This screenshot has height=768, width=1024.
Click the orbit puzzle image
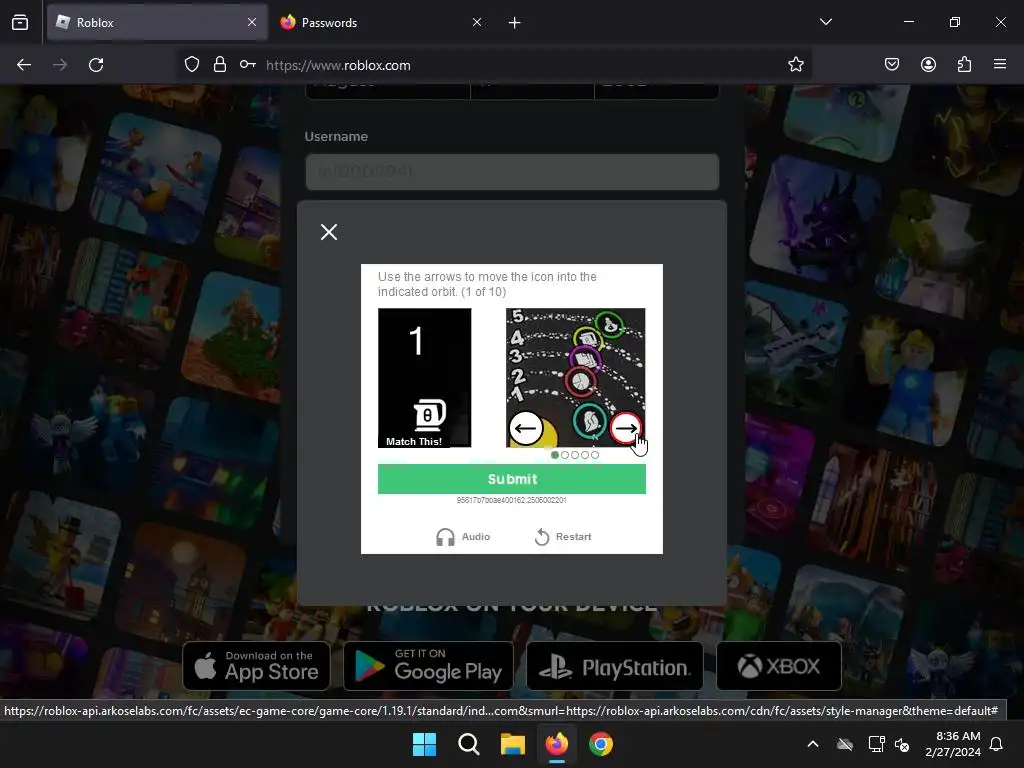click(575, 377)
